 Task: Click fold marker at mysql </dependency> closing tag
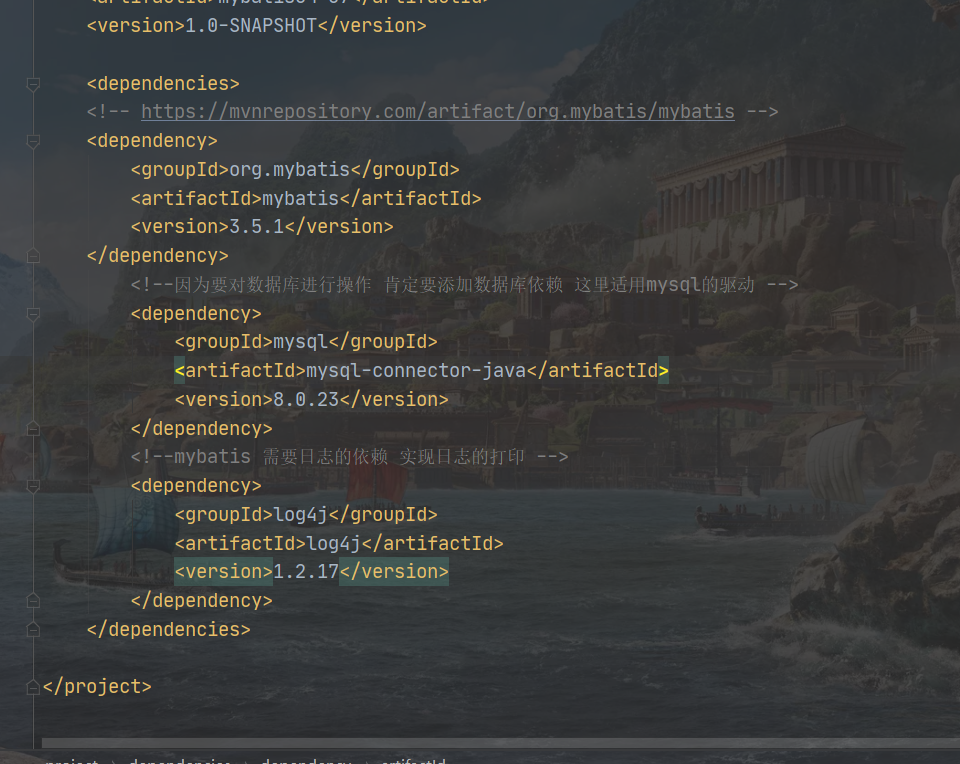tap(34, 429)
